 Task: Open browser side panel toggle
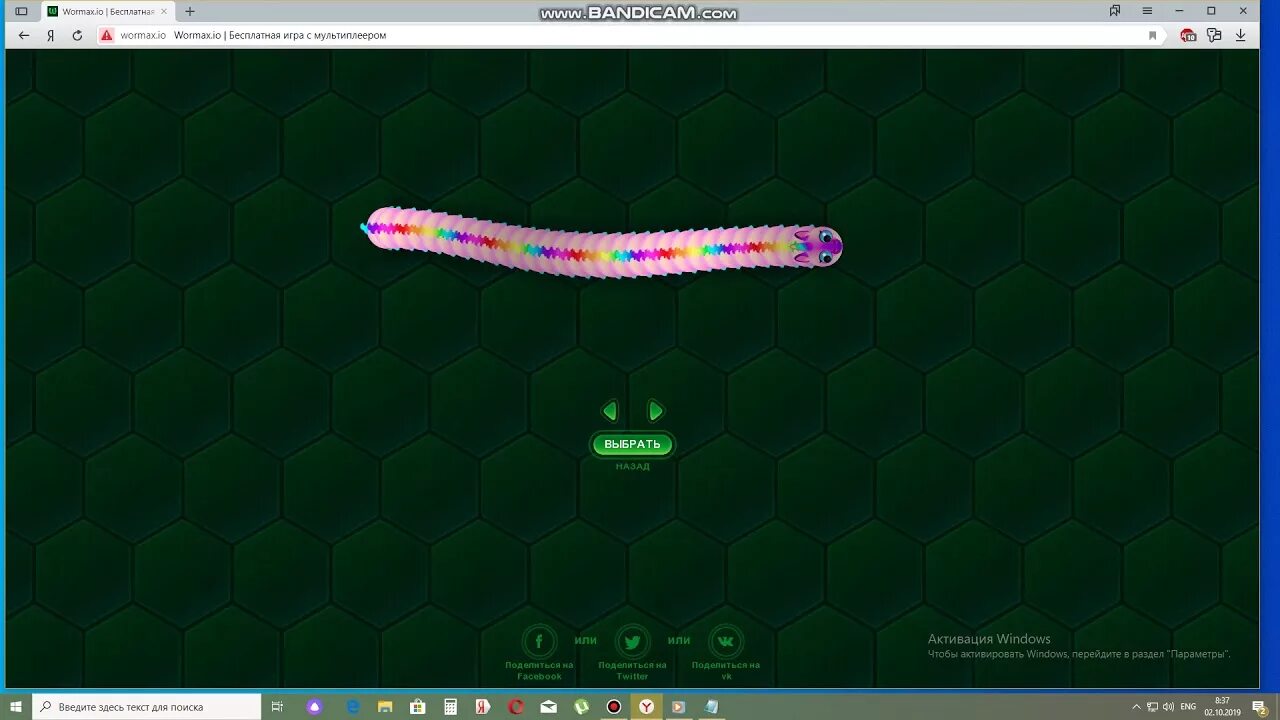tap(21, 11)
